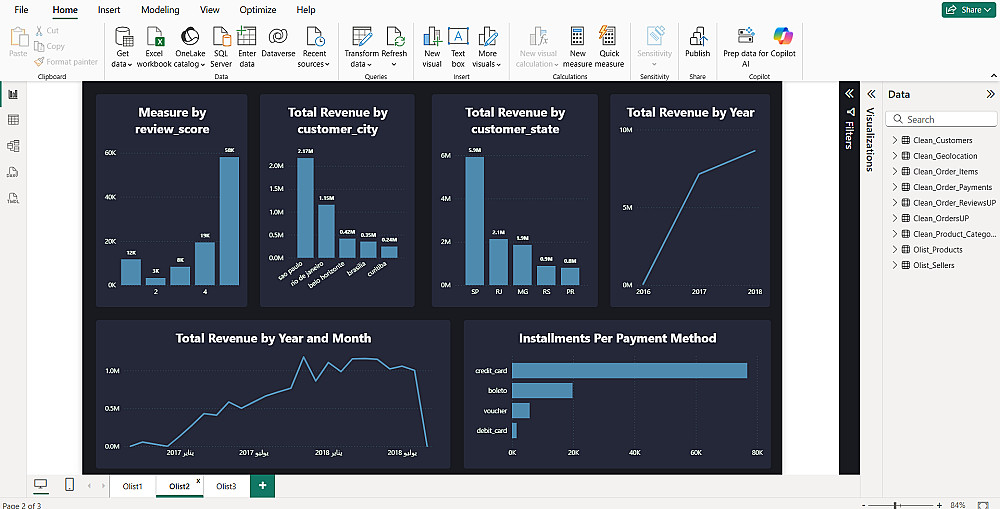The width and height of the screenshot is (1000, 509).
Task: Click the credit_card bar
Action: tap(629, 371)
